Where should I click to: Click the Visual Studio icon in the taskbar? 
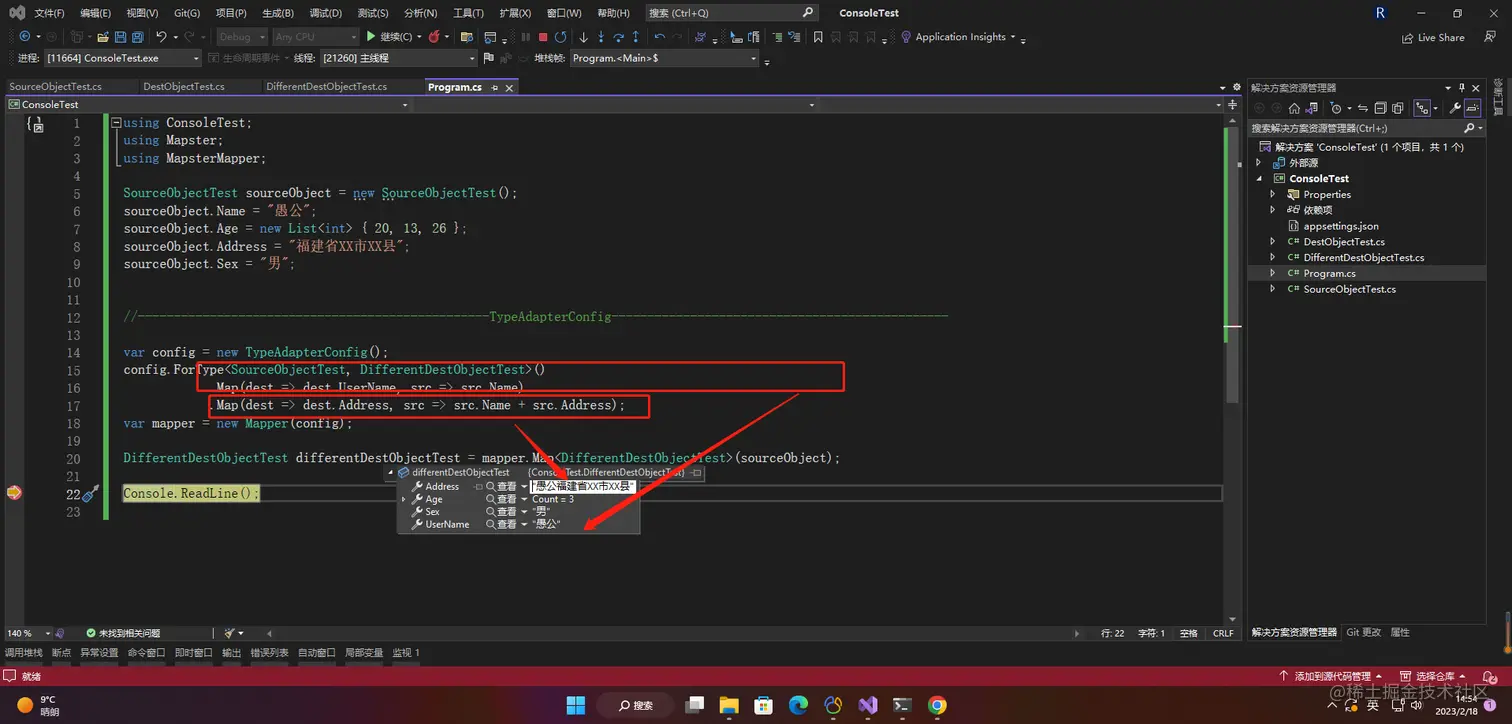coord(867,705)
